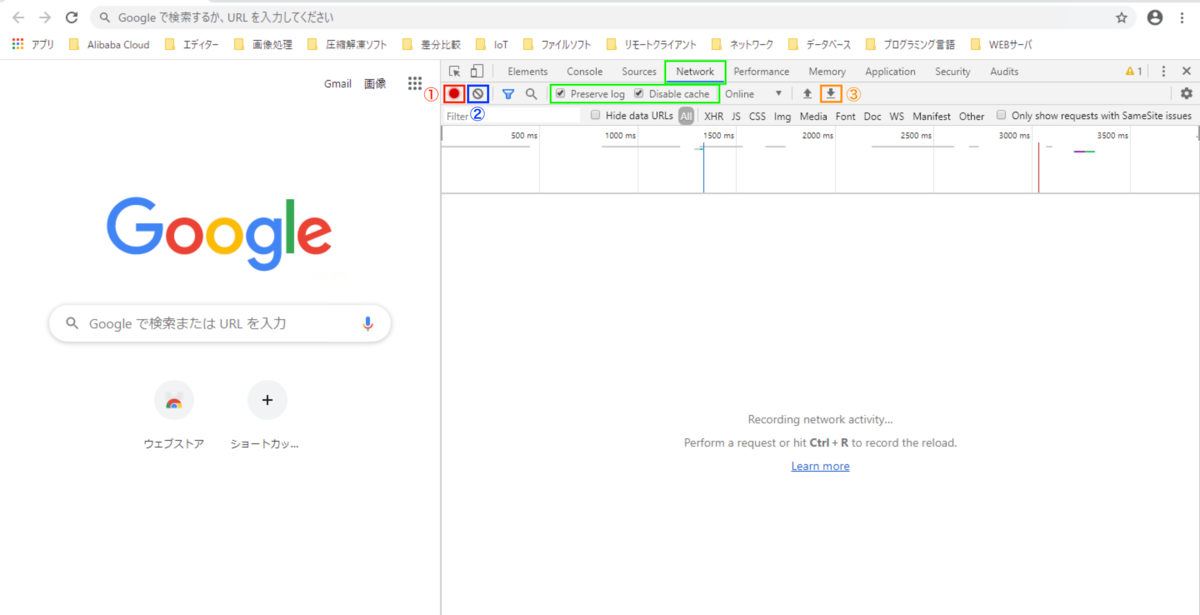Open the Online throttling dropdown
The width and height of the screenshot is (1200, 615).
pyautogui.click(x=753, y=94)
